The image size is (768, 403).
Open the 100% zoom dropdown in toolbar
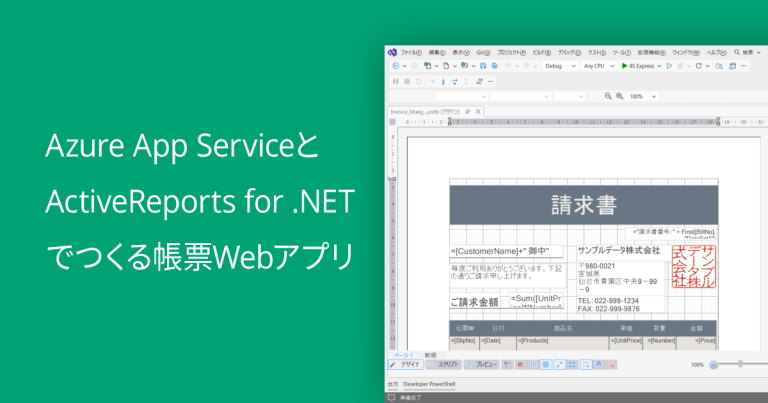pos(643,97)
